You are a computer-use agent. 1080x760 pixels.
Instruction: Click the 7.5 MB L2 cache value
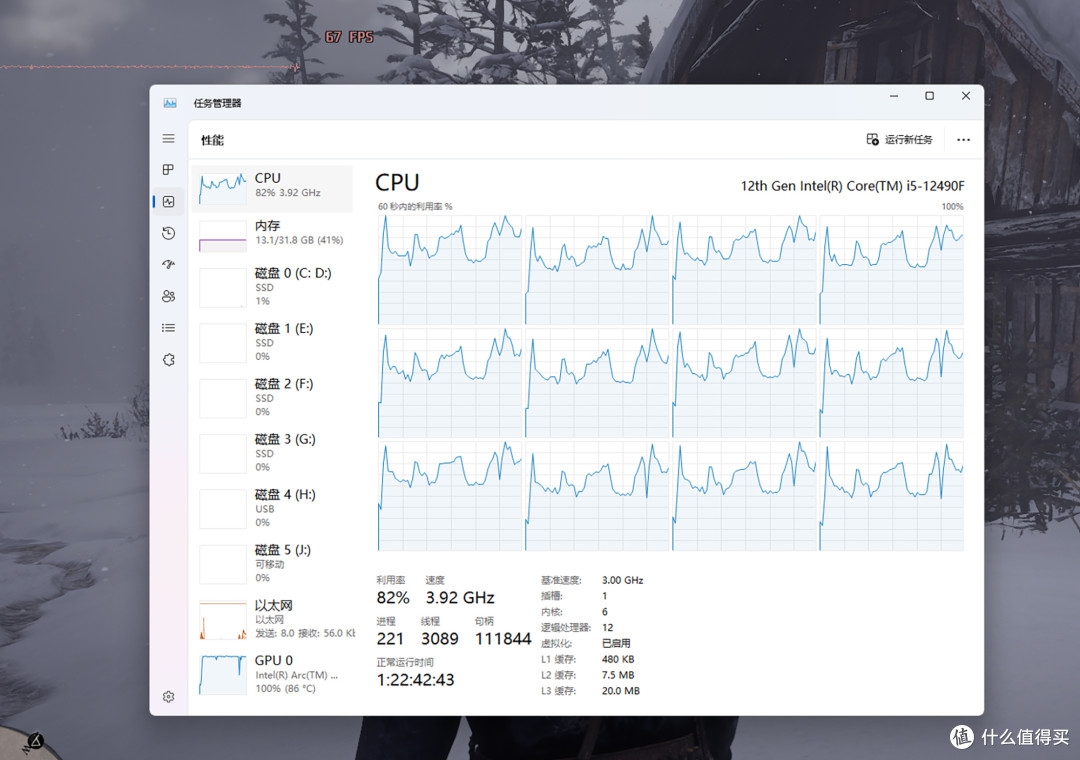tap(618, 675)
